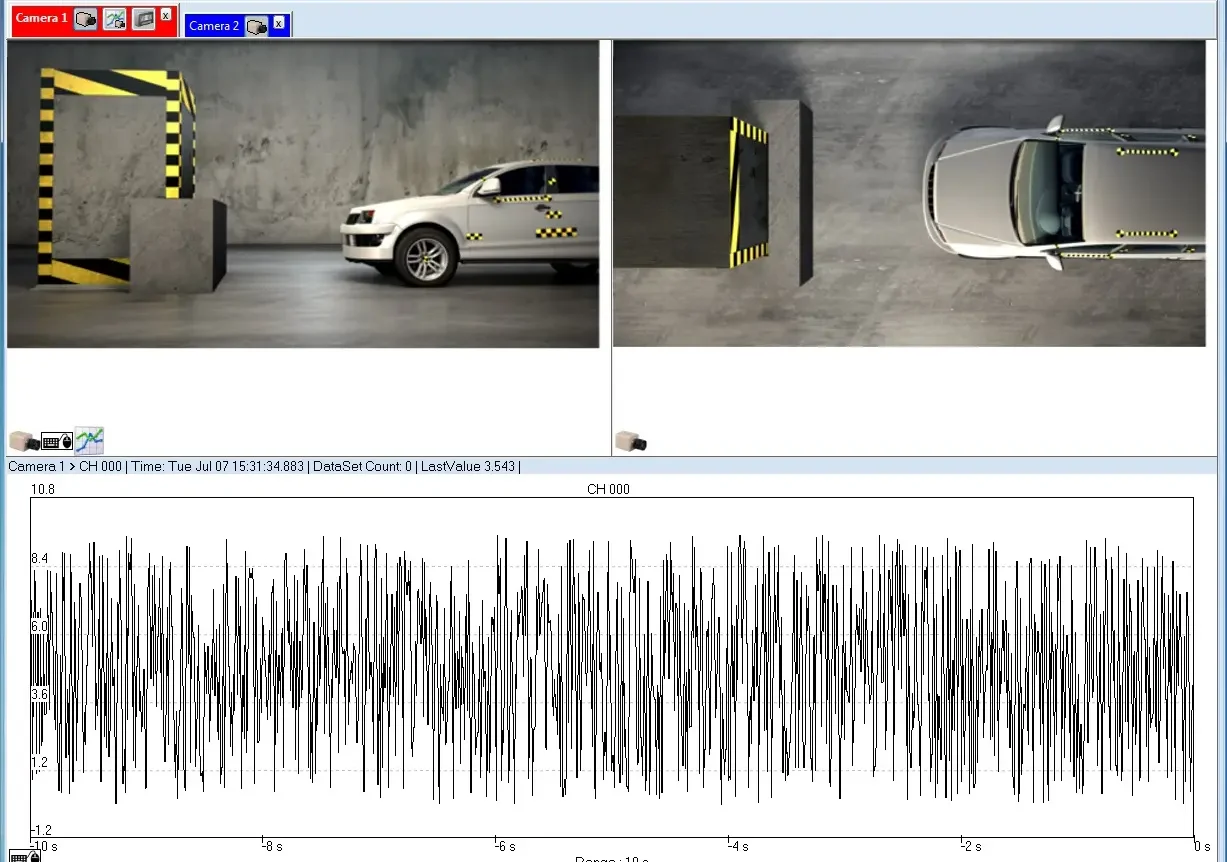Switch to the Camera 2 tab

[214, 26]
